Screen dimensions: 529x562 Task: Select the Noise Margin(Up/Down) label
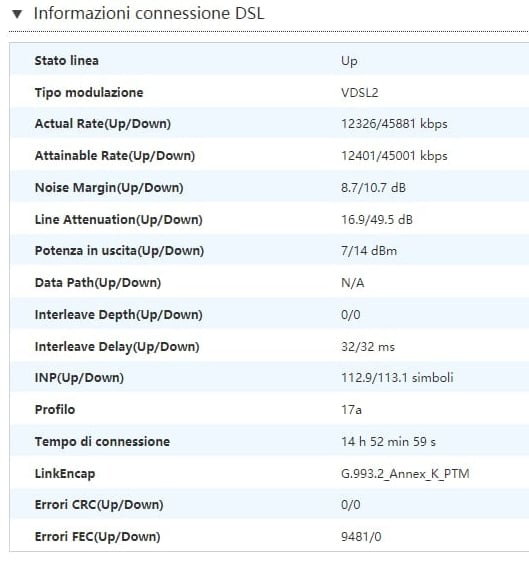point(109,188)
